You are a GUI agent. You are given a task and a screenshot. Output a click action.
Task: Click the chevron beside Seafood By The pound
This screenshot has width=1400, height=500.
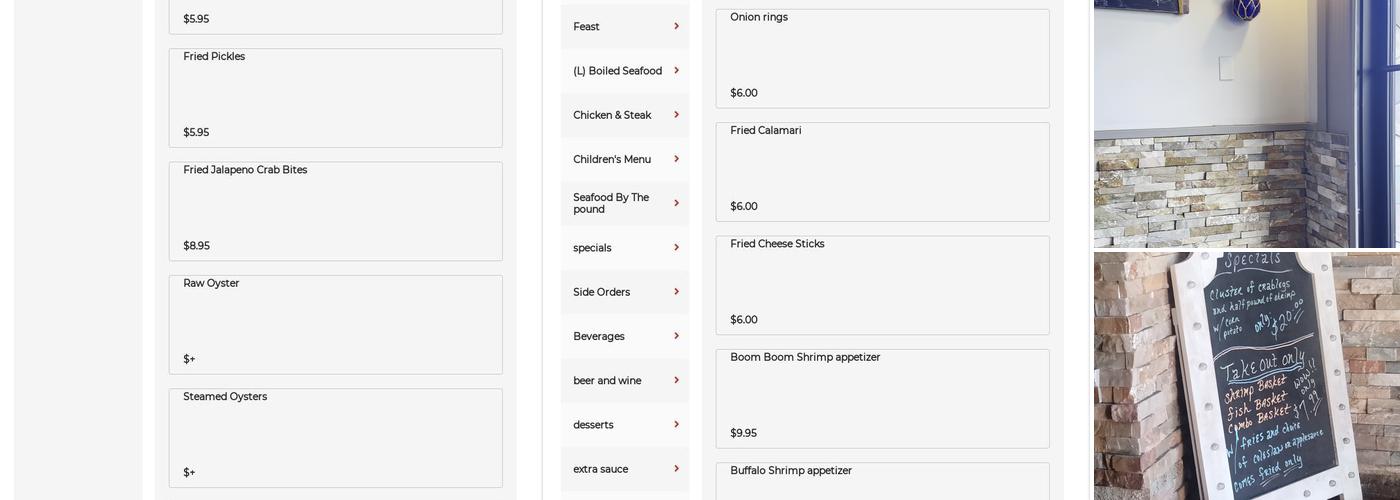coord(676,203)
